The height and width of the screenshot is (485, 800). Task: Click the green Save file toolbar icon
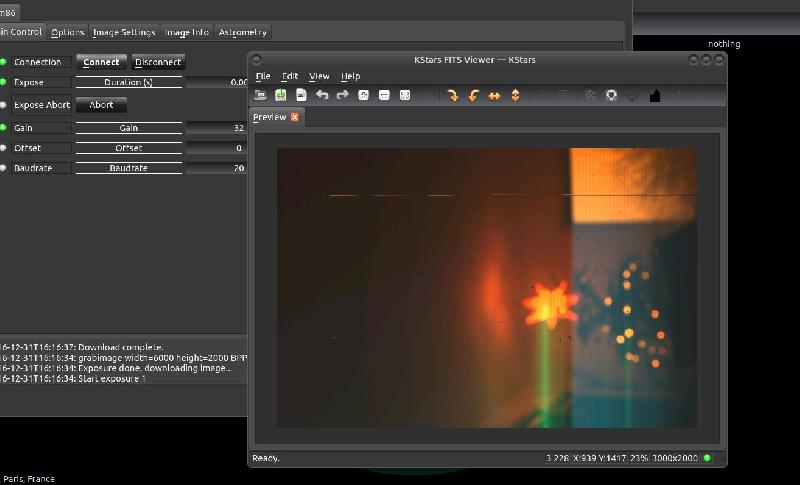(281, 95)
